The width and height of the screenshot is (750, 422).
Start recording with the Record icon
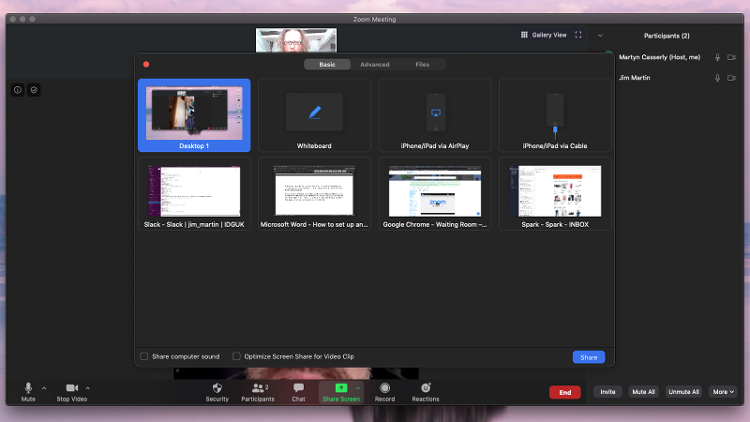point(385,388)
